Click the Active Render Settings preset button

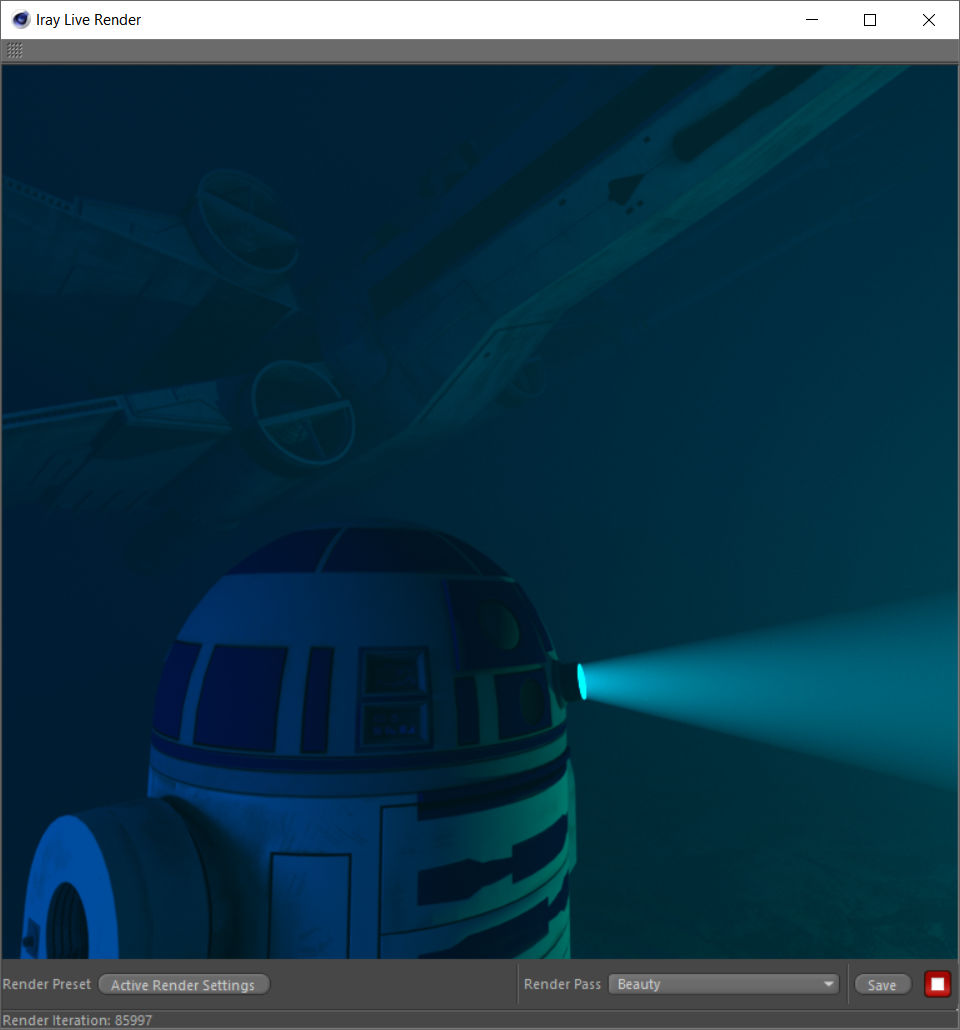pyautogui.click(x=183, y=985)
